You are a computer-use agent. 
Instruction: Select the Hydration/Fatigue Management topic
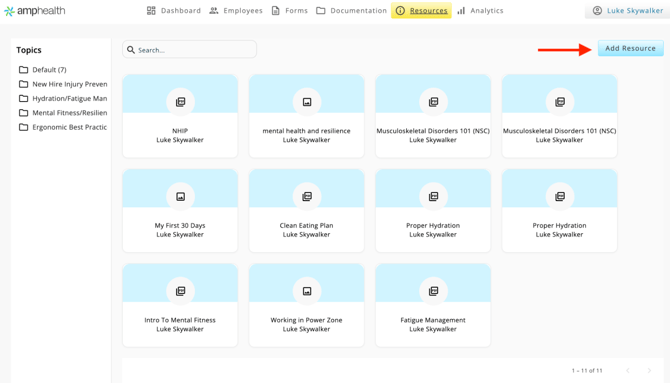click(x=63, y=98)
